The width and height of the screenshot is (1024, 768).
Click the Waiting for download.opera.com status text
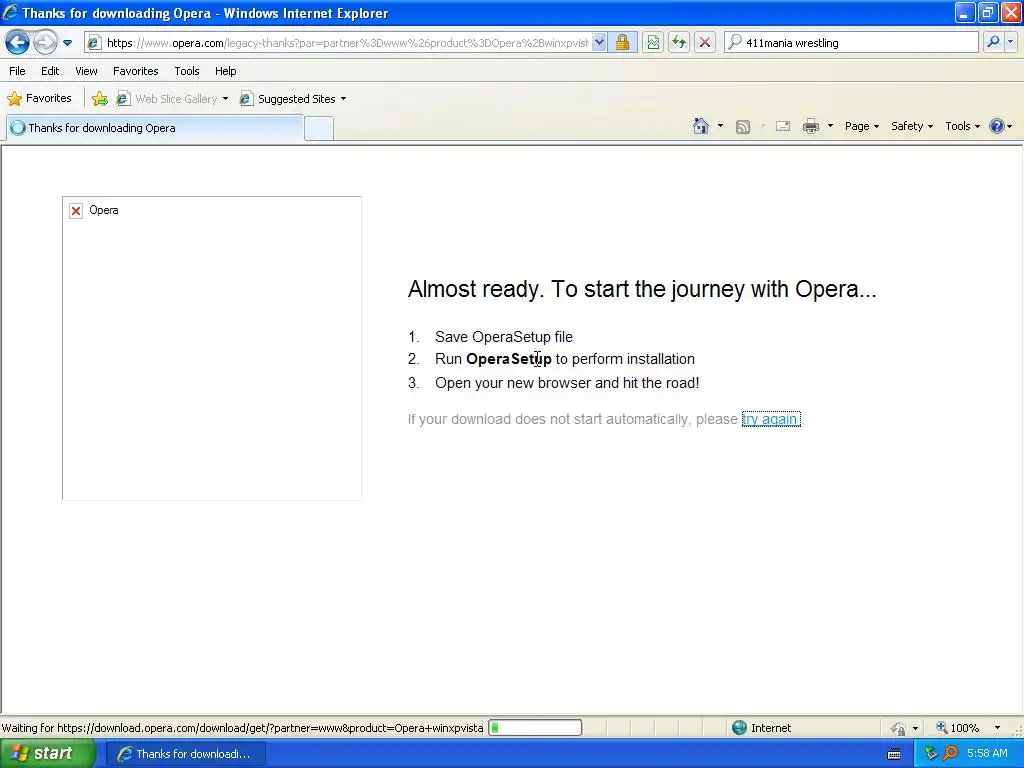tap(242, 728)
